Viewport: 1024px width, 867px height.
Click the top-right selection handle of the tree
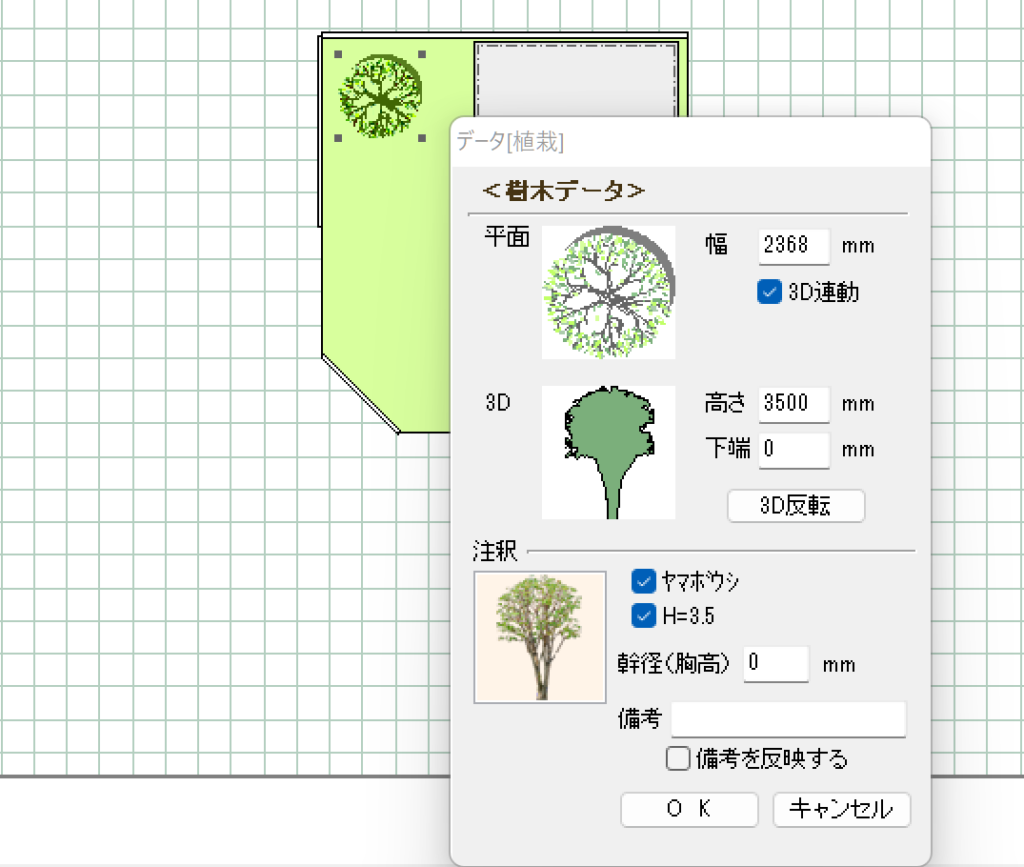tap(422, 55)
